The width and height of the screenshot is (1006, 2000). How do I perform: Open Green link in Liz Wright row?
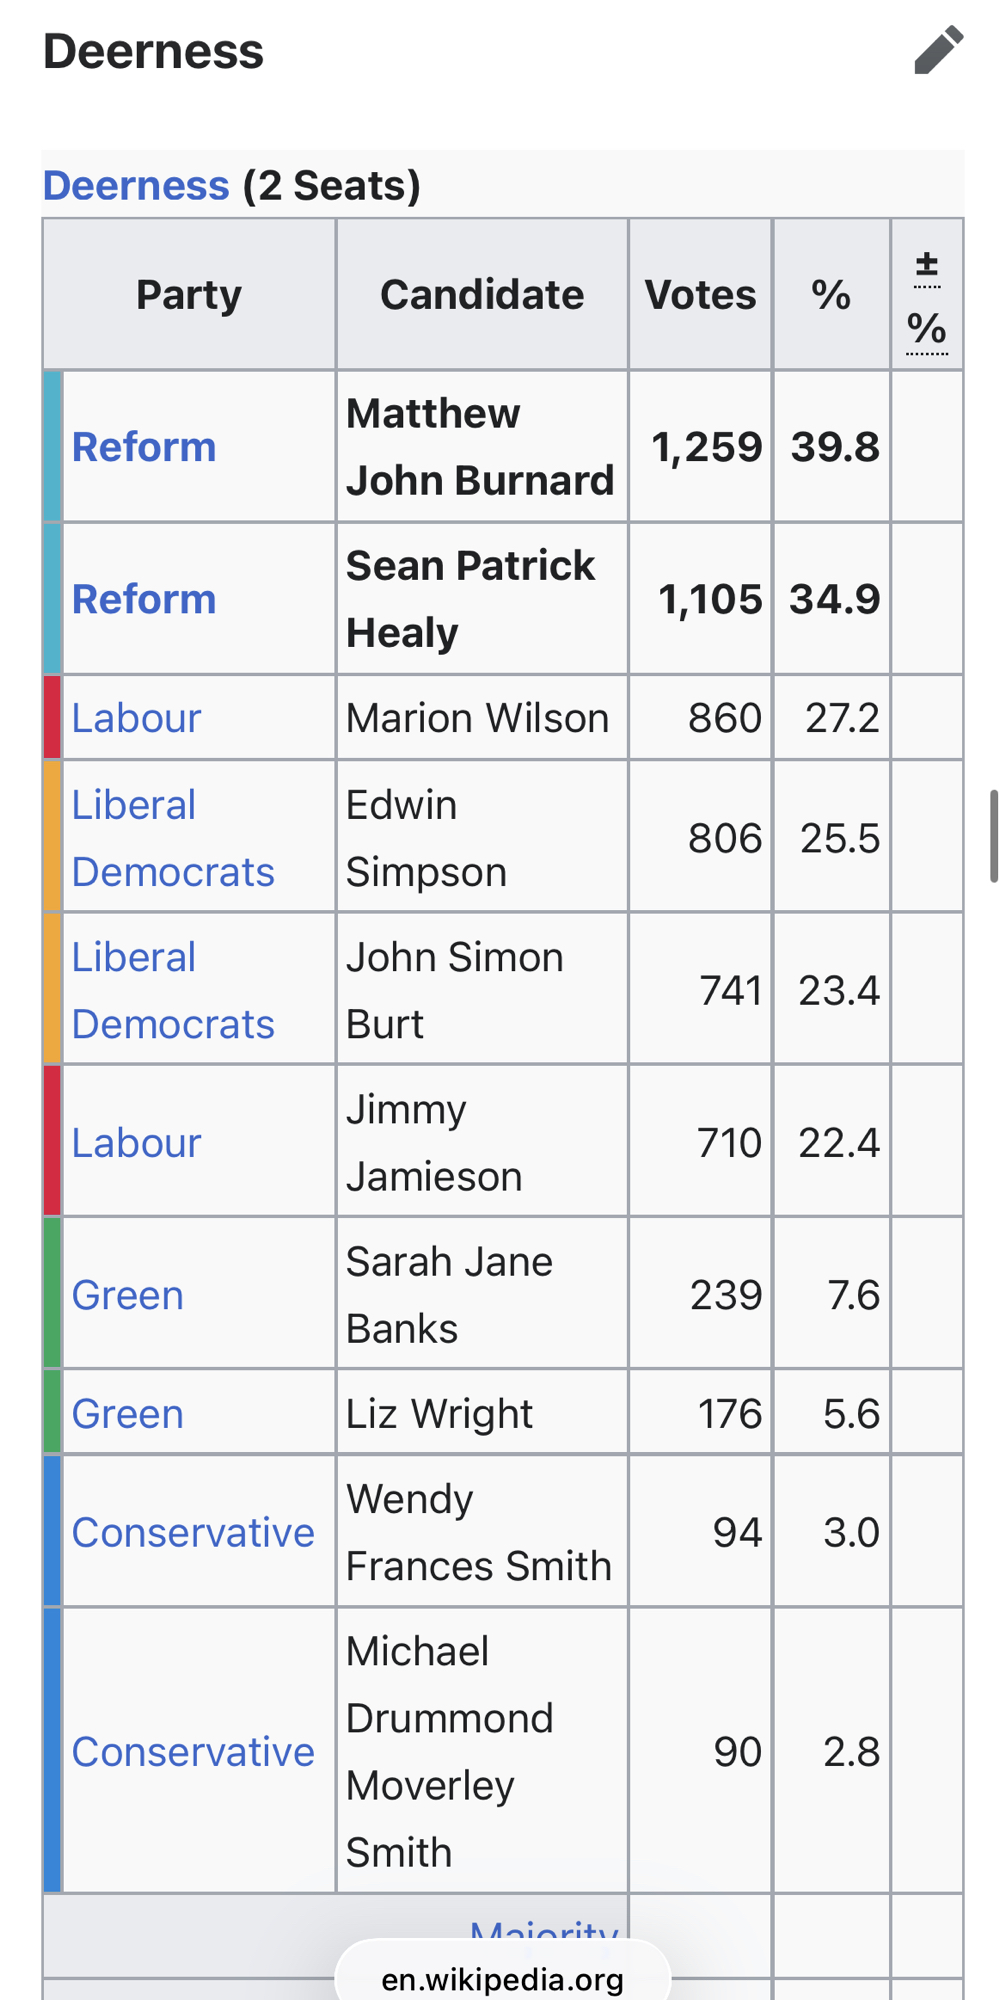[127, 1414]
